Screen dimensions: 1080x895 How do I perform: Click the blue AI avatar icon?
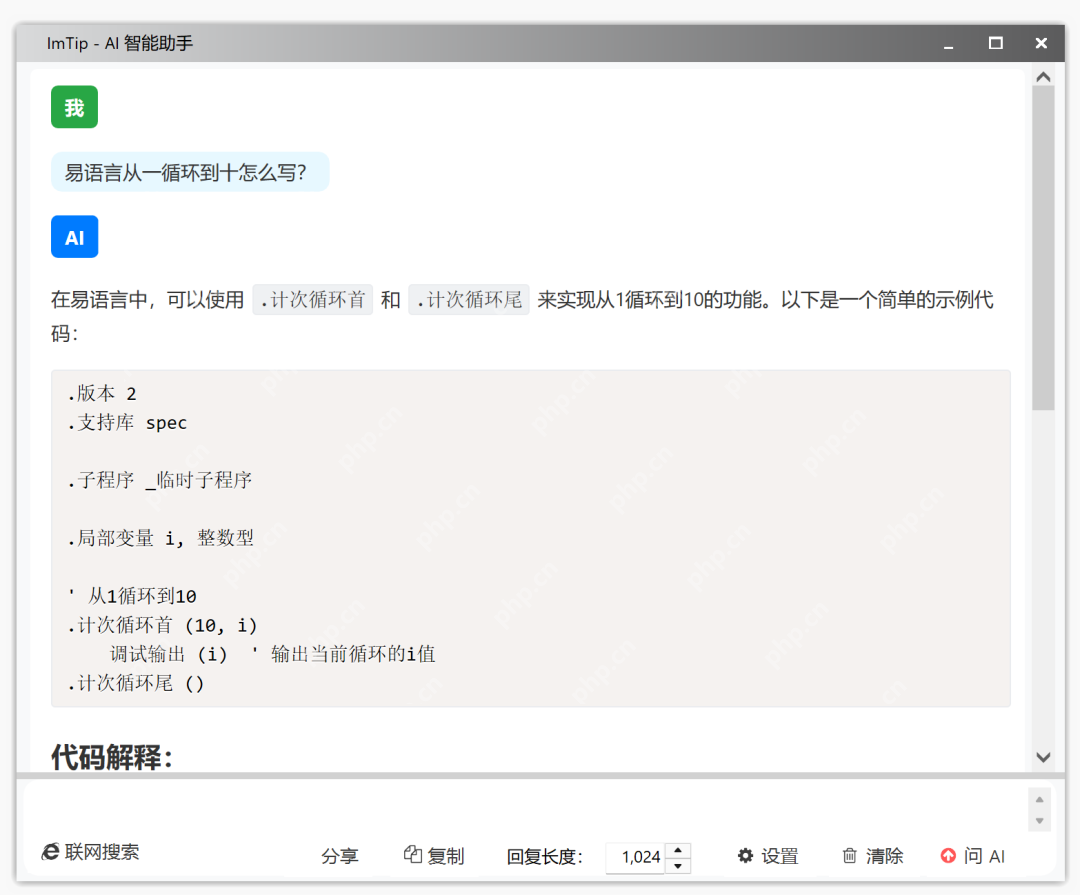point(74,237)
